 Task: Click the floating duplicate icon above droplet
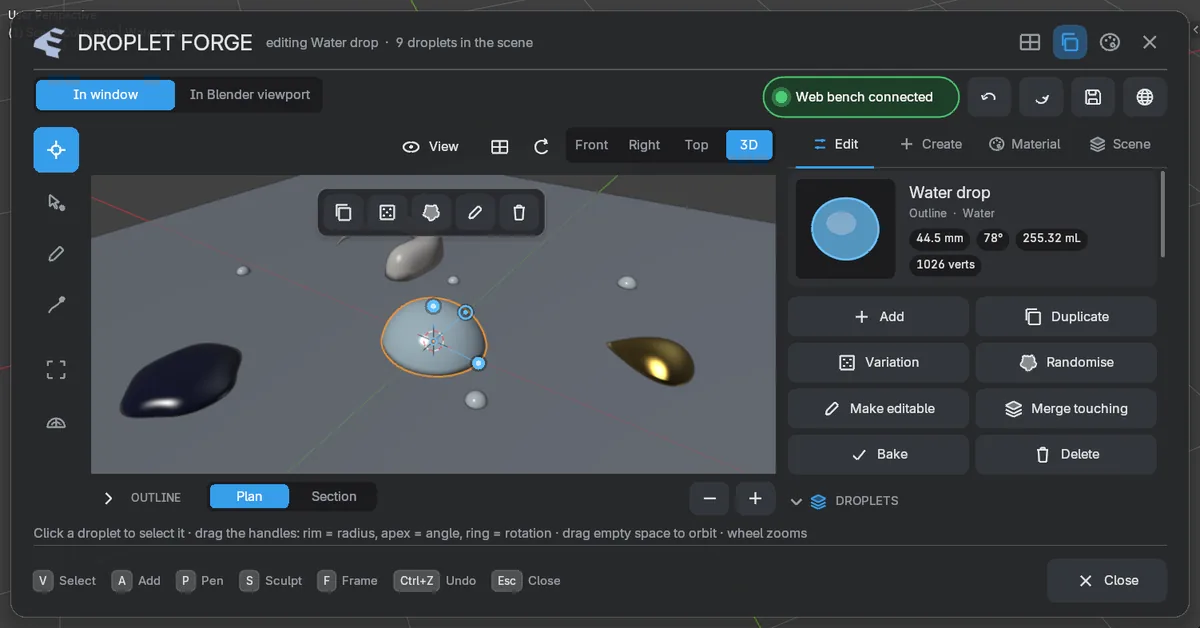pyautogui.click(x=343, y=212)
